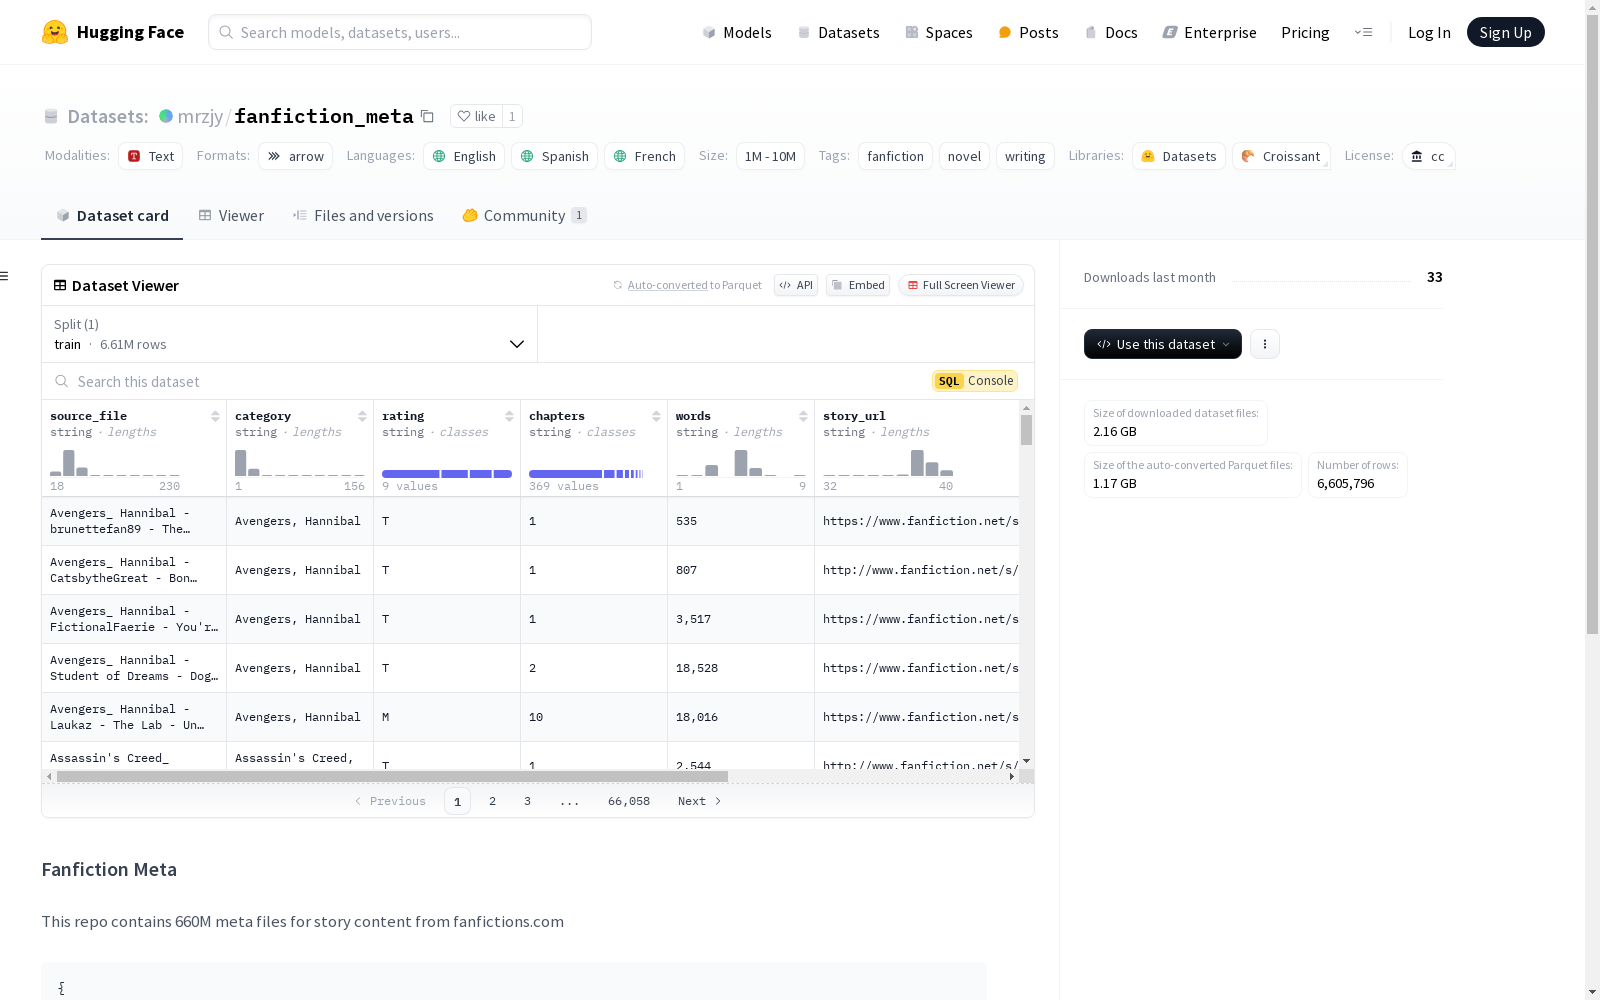
Task: Click the heart like button
Action: tap(476, 116)
